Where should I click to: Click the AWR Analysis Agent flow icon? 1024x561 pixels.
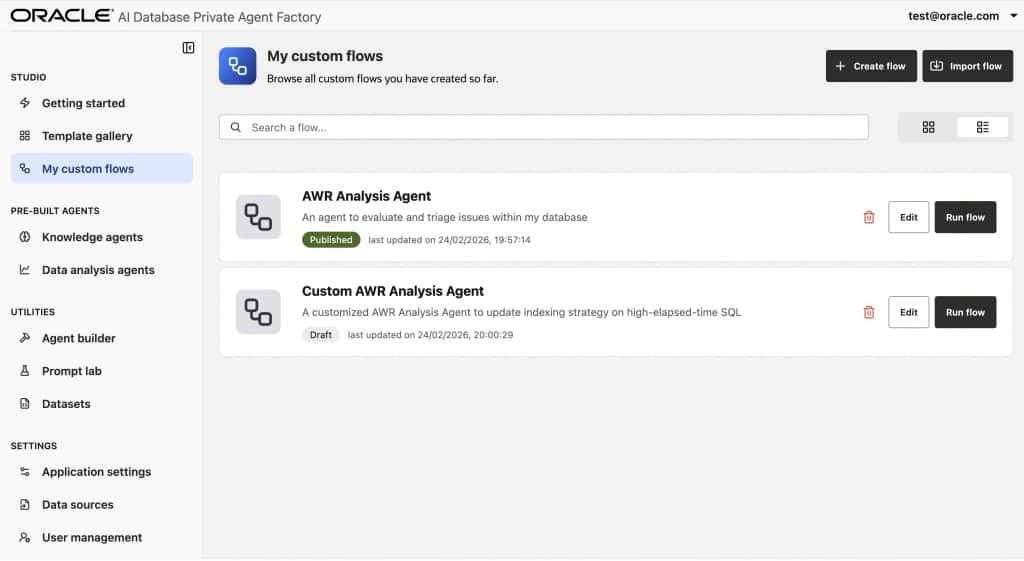tap(258, 217)
